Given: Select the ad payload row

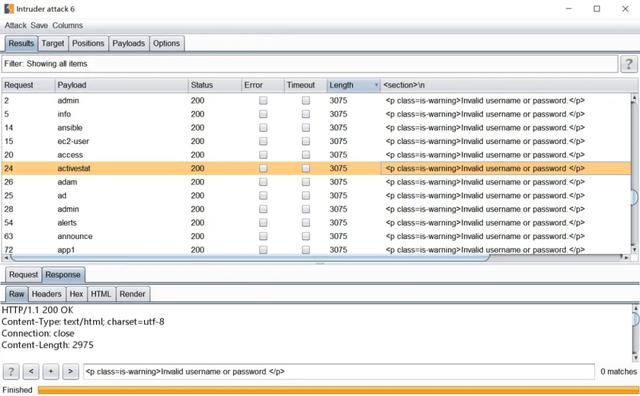Looking at the screenshot, I should coord(316,196).
